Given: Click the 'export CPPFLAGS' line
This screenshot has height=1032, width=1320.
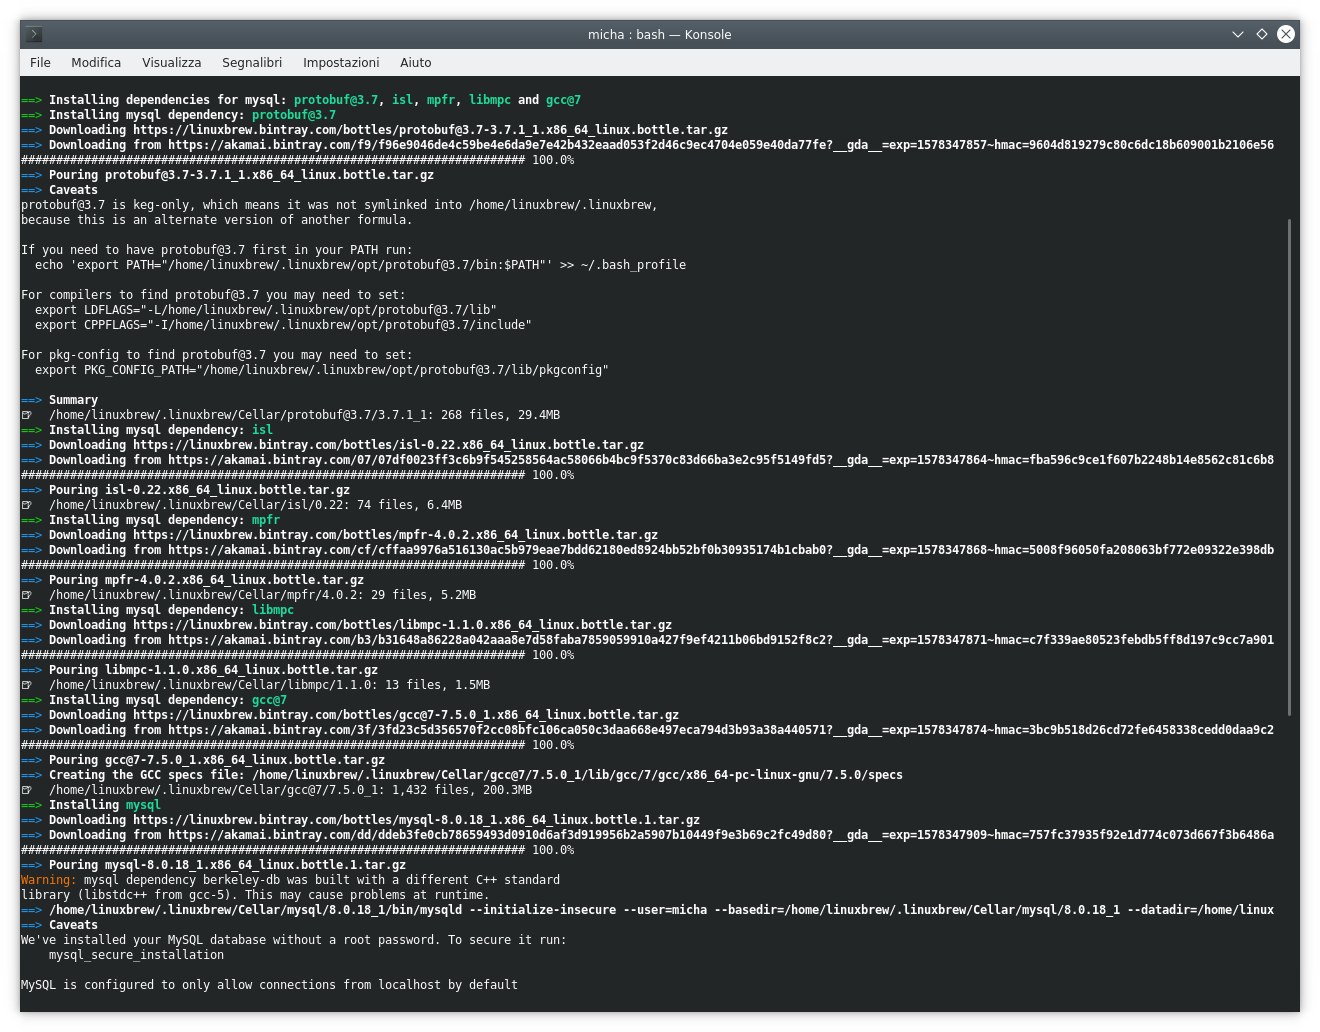Looking at the screenshot, I should pyautogui.click(x=283, y=325).
